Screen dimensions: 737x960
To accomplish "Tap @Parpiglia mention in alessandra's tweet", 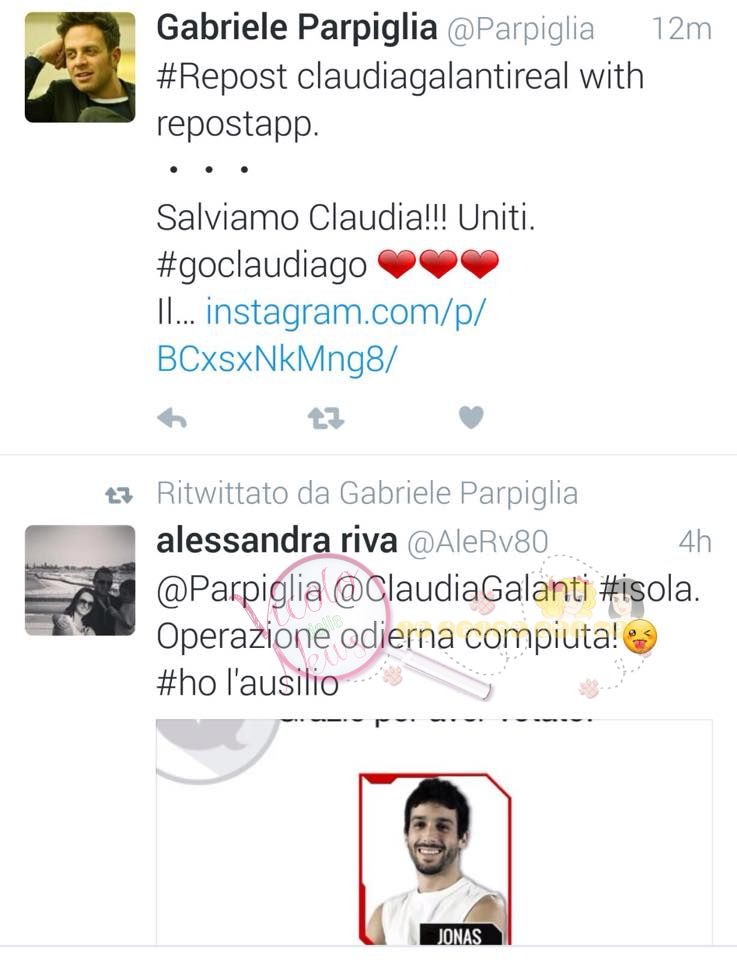I will click(239, 591).
